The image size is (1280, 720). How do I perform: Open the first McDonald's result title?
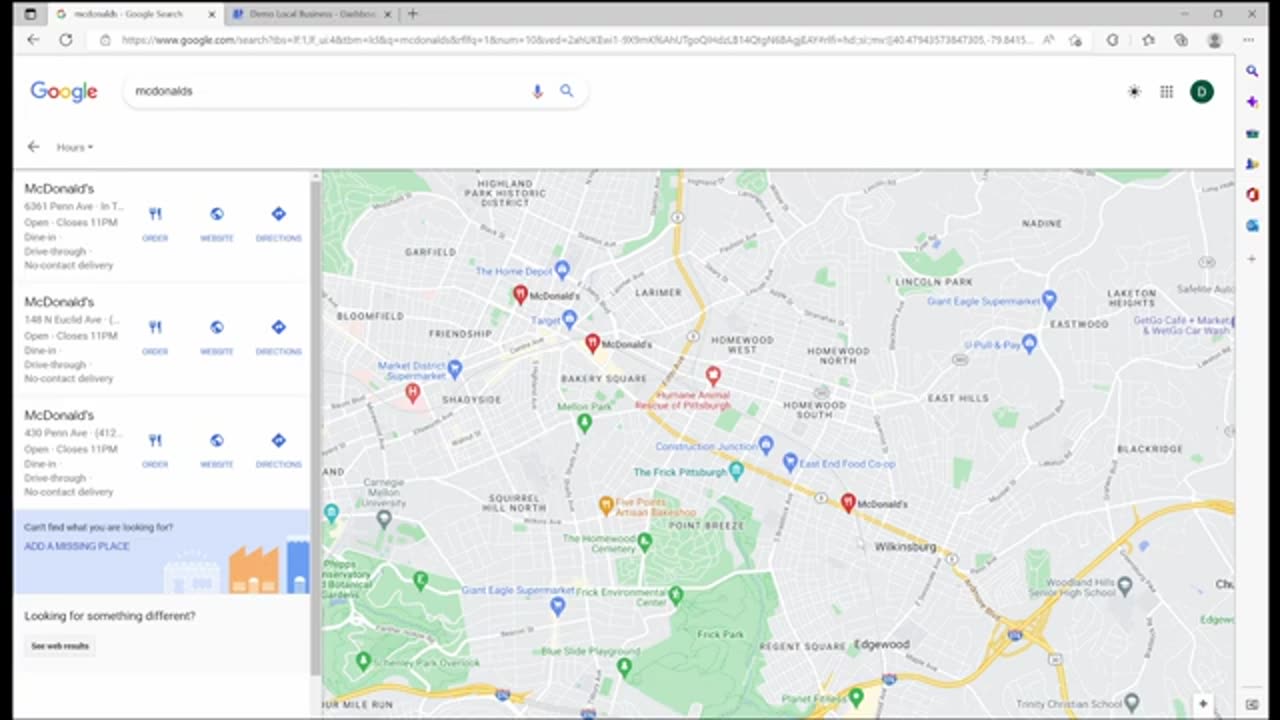[x=59, y=189]
